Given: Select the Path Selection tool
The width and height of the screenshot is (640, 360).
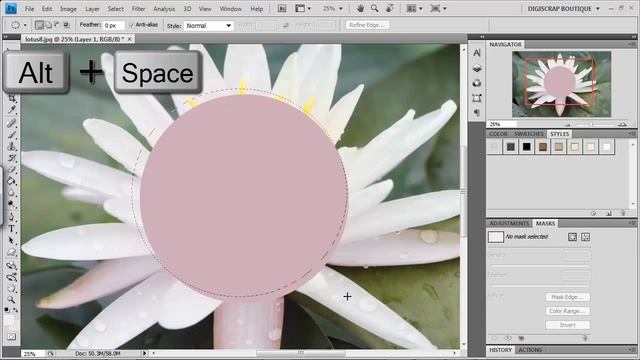Looking at the screenshot, I should (x=11, y=240).
